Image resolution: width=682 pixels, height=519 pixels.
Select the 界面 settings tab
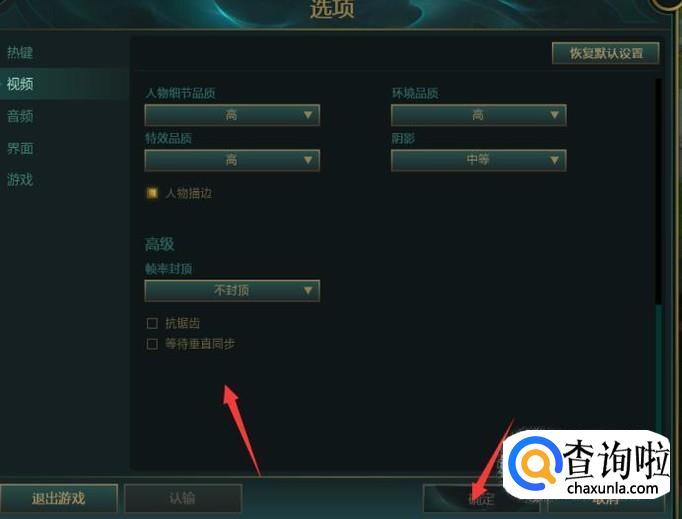[x=20, y=148]
